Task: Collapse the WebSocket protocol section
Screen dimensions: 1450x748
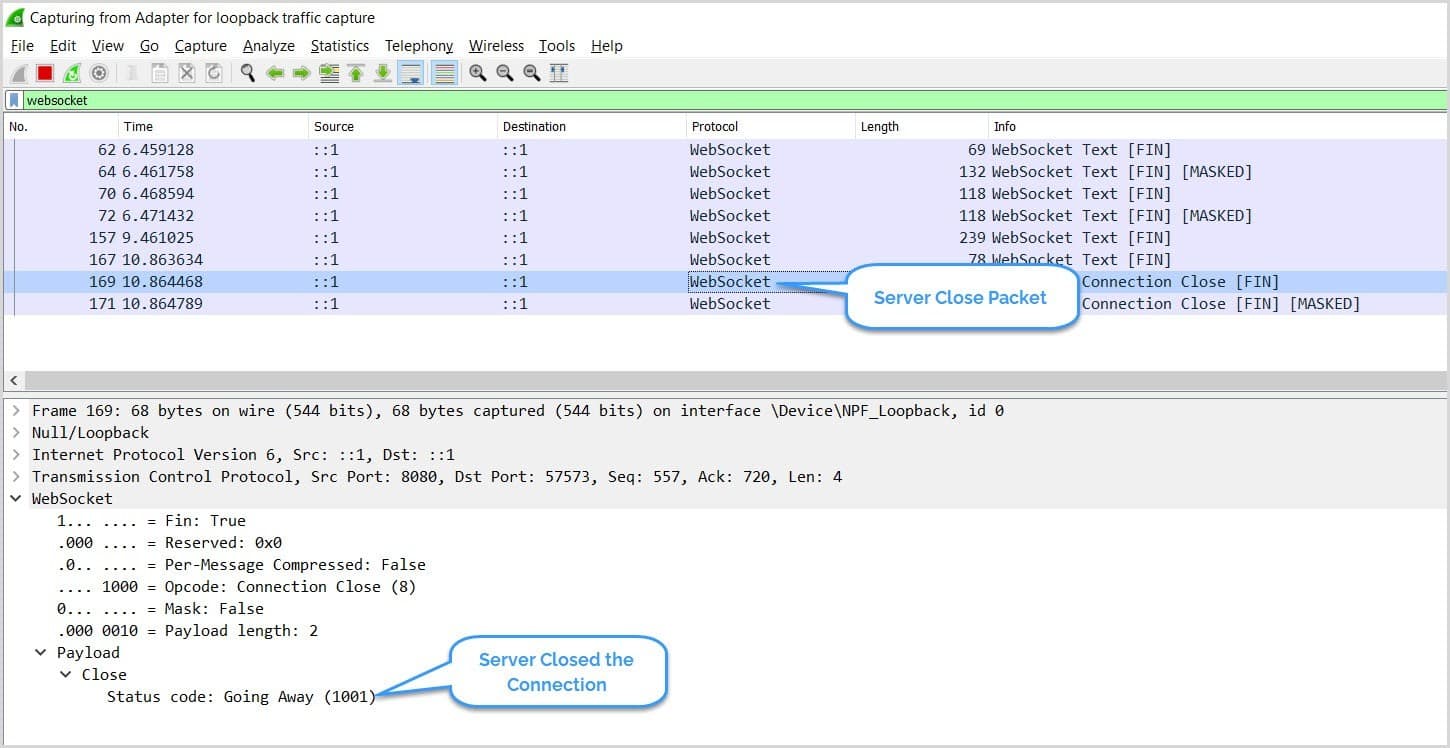Action: pyautogui.click(x=16, y=499)
